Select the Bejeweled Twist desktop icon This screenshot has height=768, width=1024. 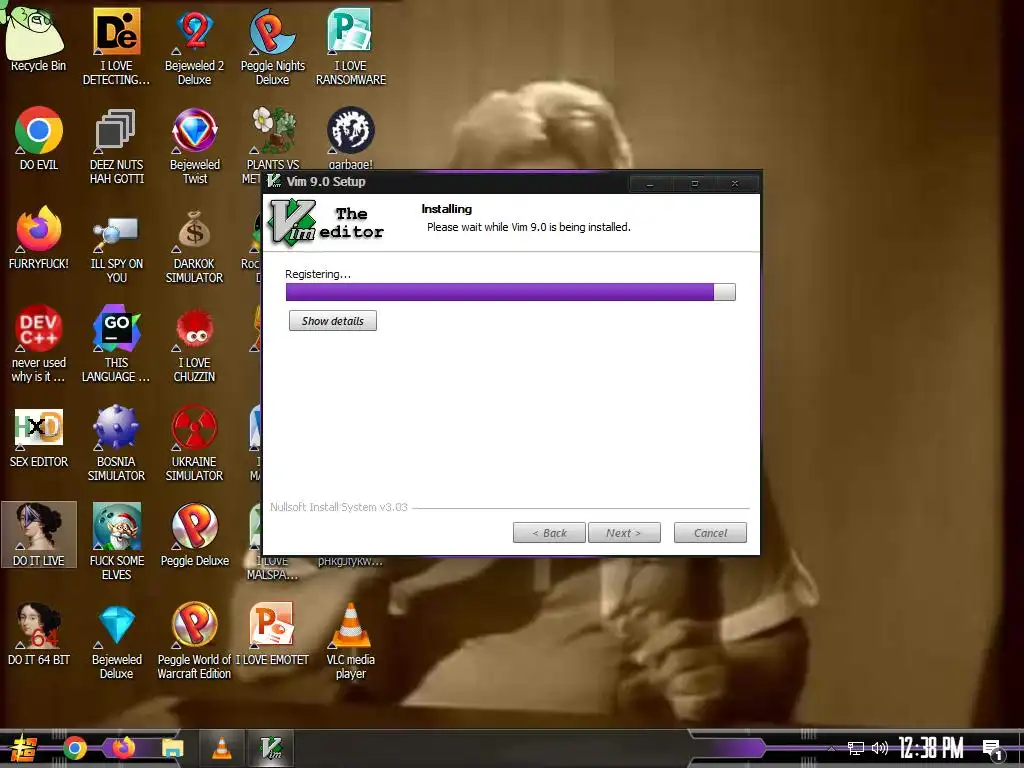click(x=195, y=146)
